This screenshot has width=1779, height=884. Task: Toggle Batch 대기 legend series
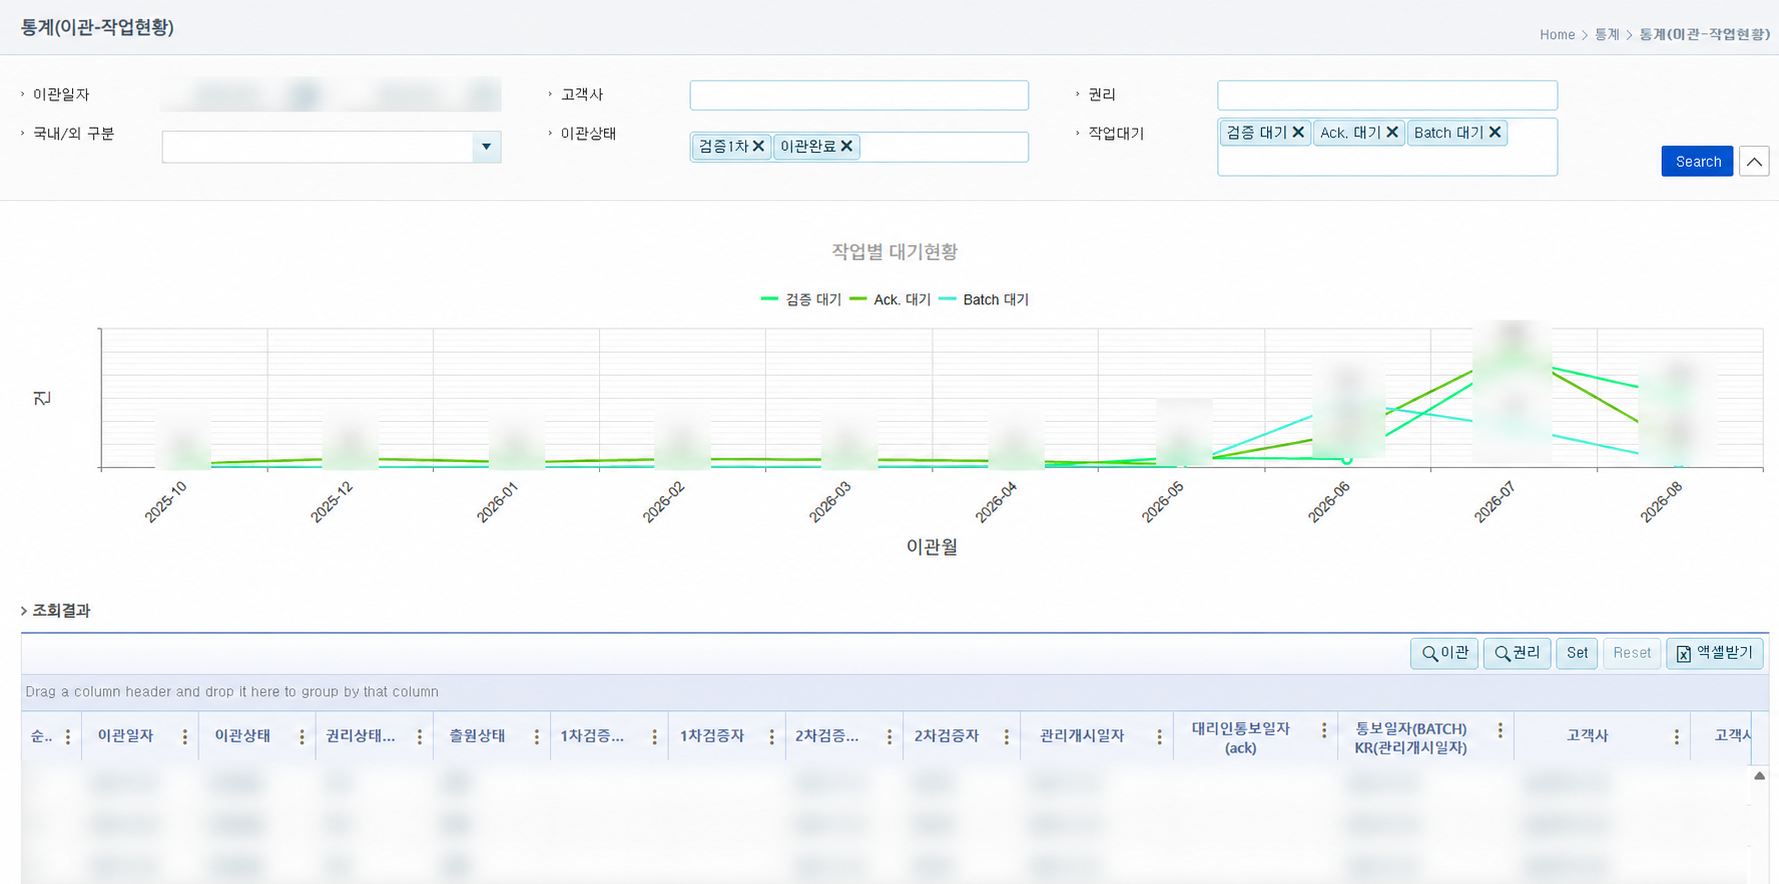tap(984, 299)
